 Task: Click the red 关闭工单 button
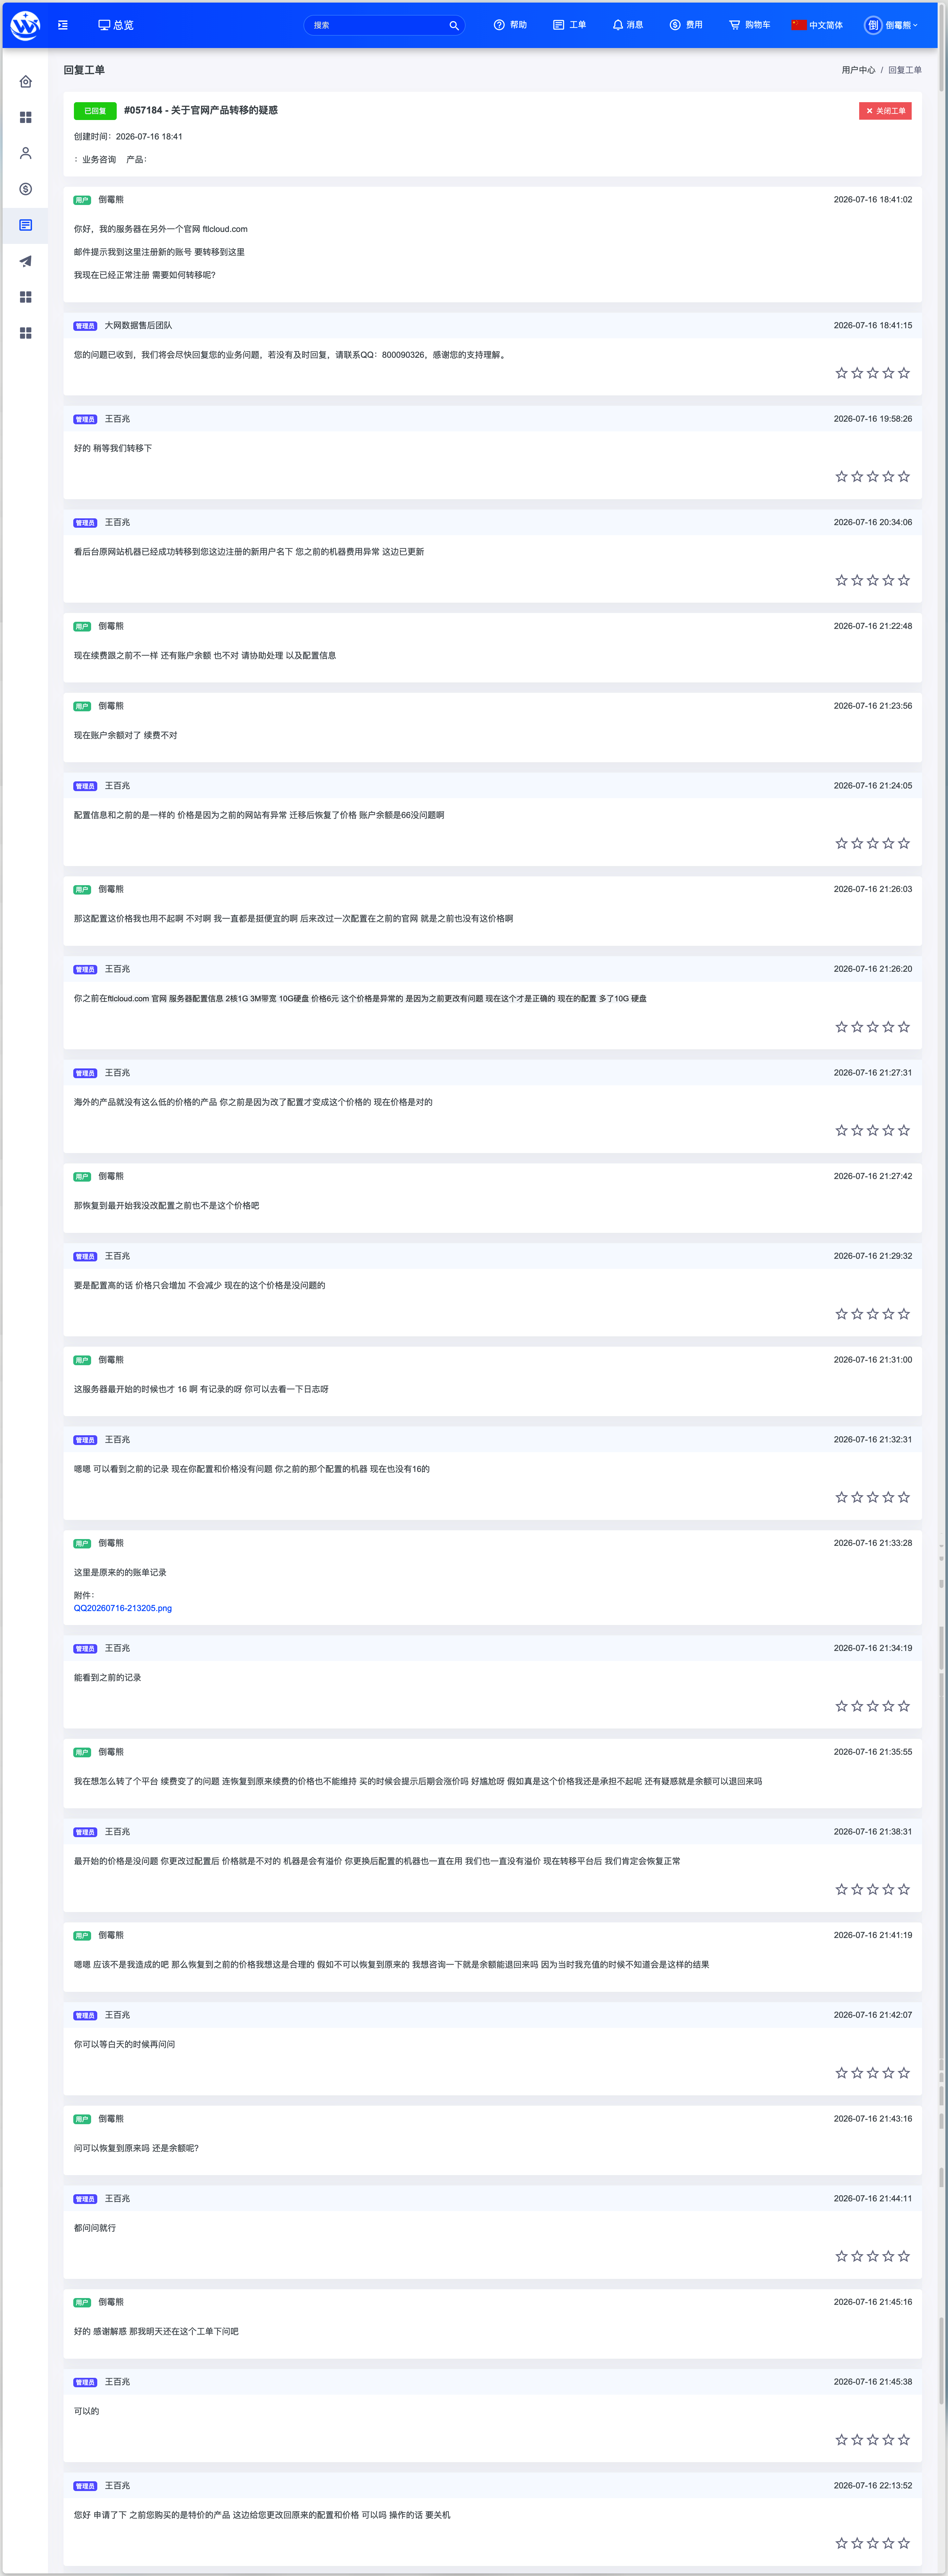[885, 111]
